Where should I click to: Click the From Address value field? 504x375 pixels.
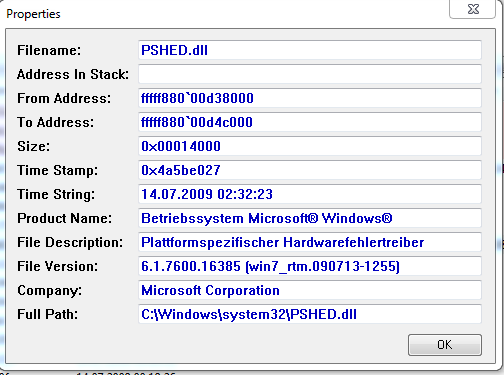310,98
